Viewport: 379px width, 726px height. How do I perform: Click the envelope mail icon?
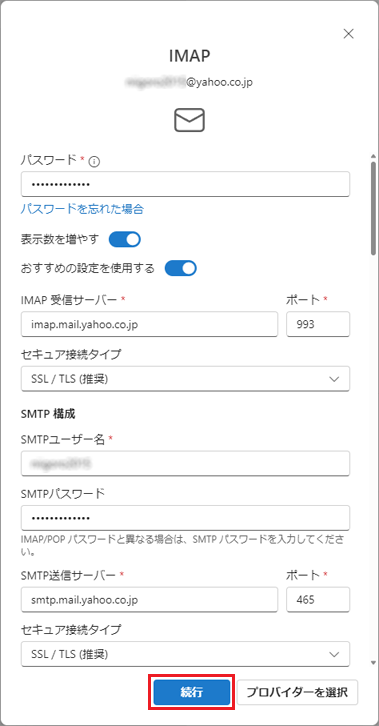[189, 120]
